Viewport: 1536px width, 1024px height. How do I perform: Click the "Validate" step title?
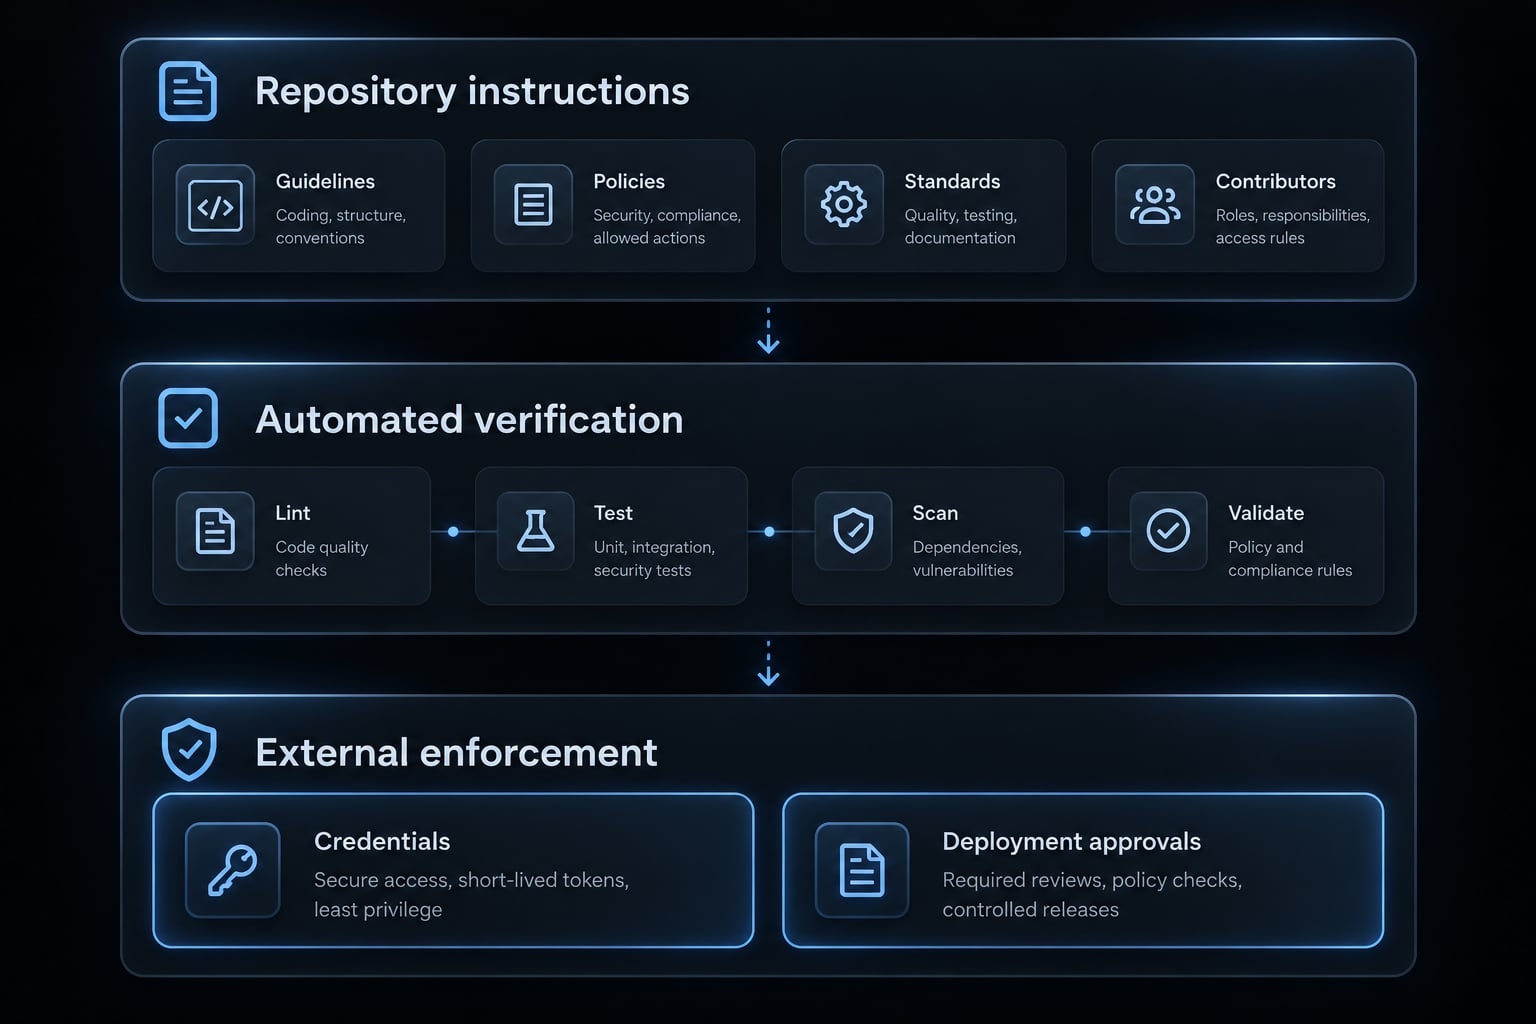(1266, 513)
